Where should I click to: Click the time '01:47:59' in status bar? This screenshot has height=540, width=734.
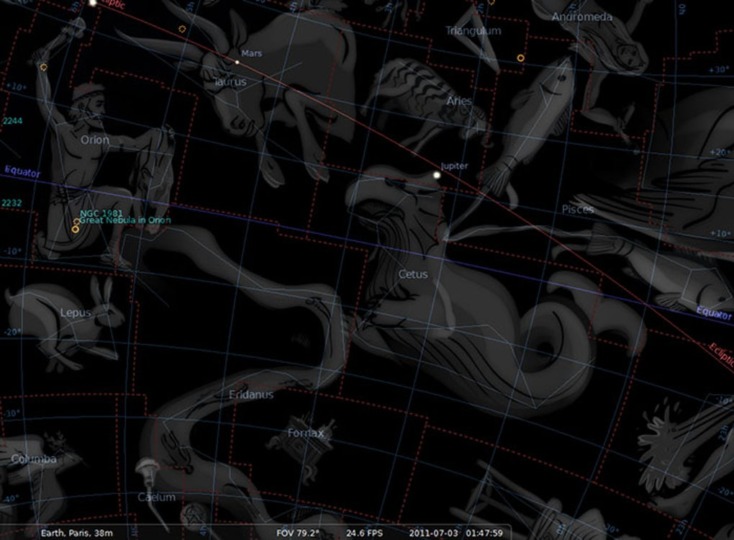[484, 533]
